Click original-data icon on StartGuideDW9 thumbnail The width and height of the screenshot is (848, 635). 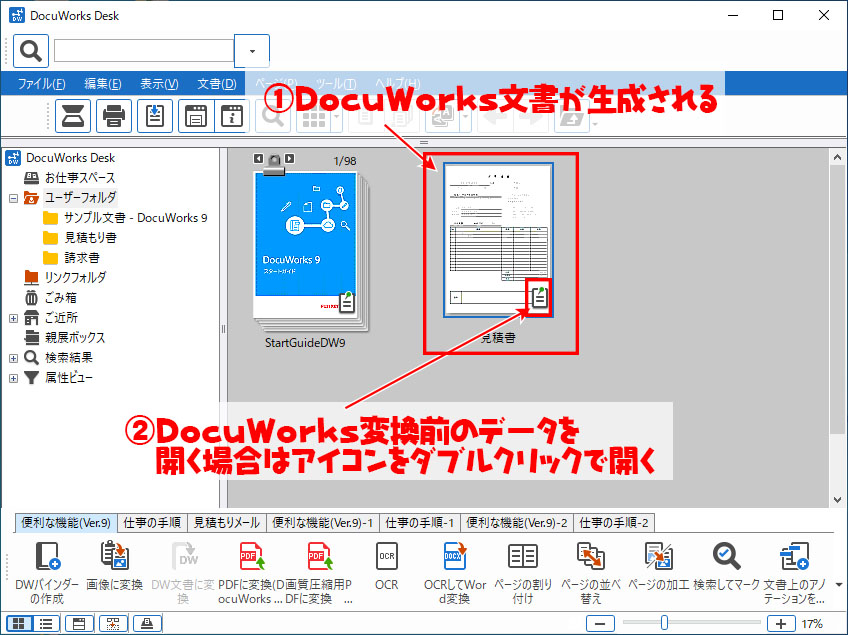coord(347,302)
